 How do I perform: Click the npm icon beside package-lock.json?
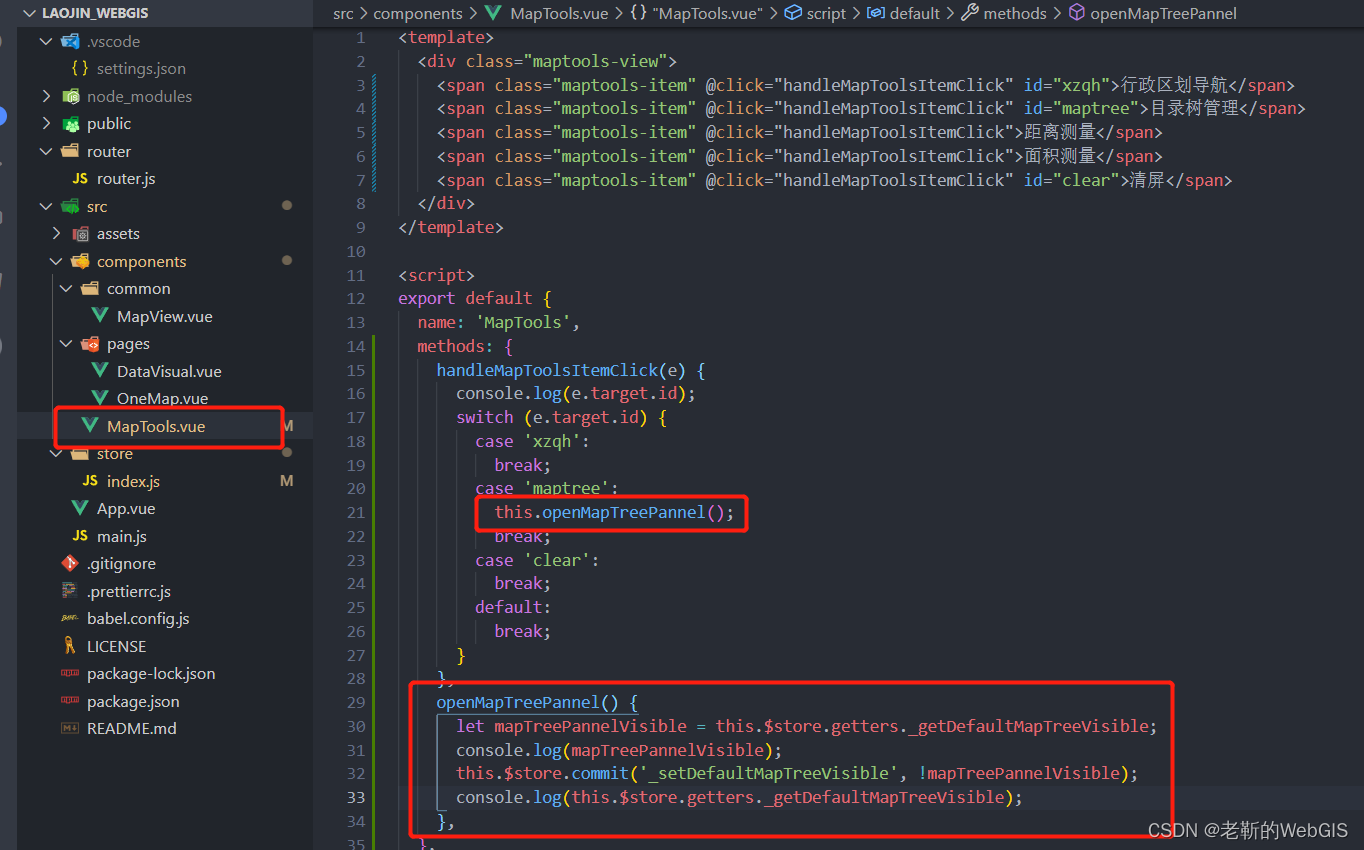[70, 674]
